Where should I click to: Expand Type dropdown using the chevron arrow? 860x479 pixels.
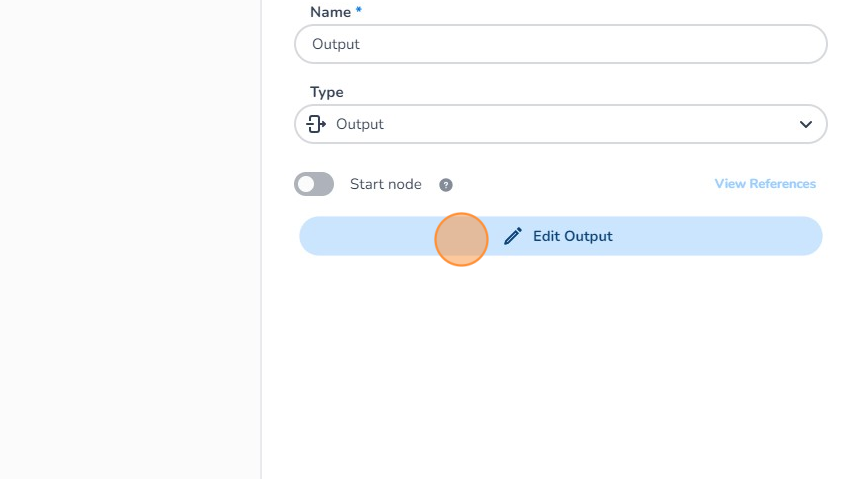point(805,124)
